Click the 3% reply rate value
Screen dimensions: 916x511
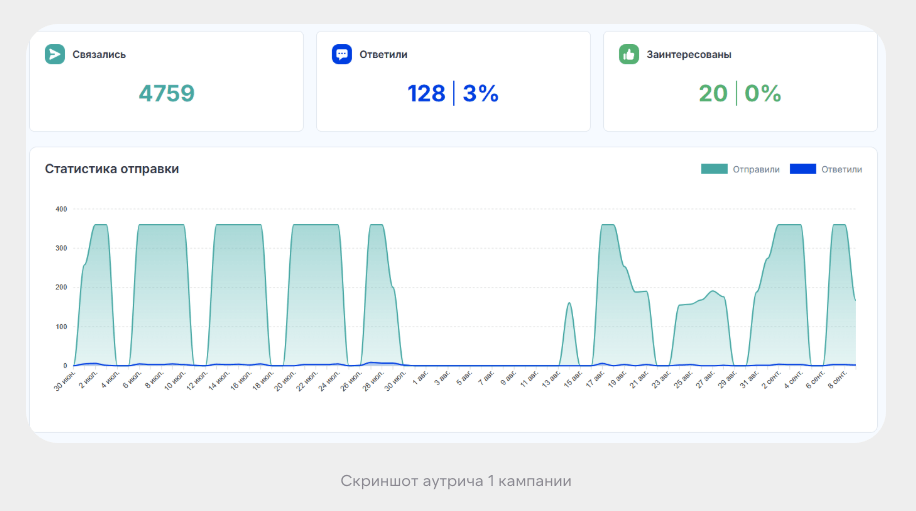[480, 93]
